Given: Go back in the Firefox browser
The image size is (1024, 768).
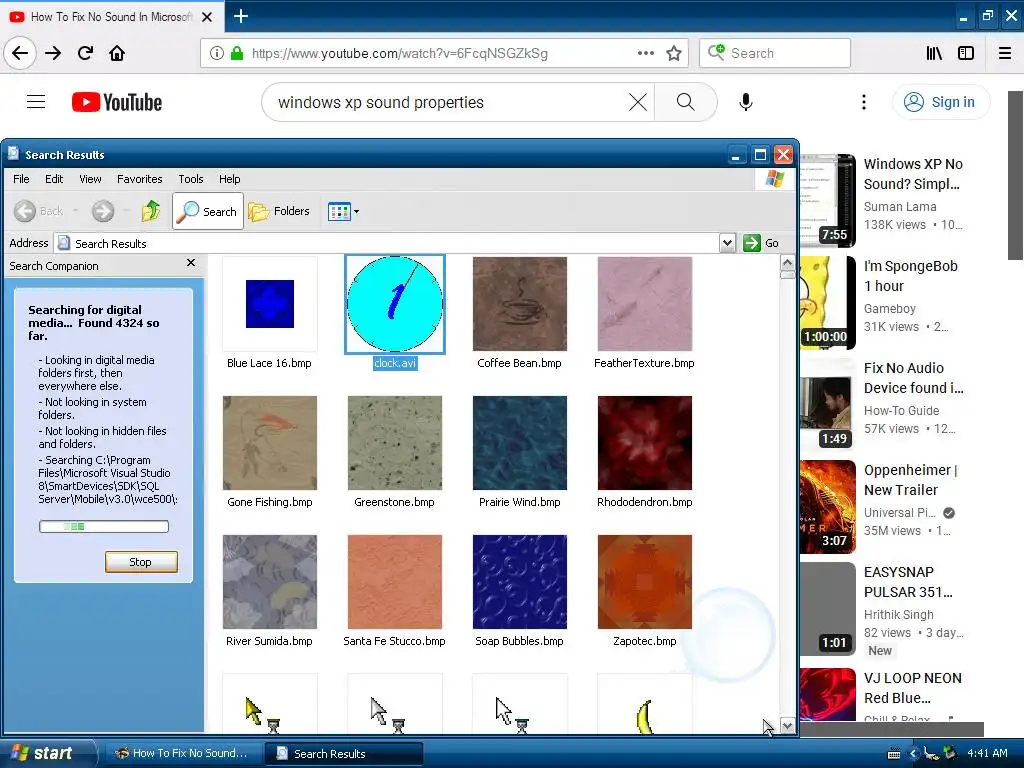Looking at the screenshot, I should click(20, 53).
